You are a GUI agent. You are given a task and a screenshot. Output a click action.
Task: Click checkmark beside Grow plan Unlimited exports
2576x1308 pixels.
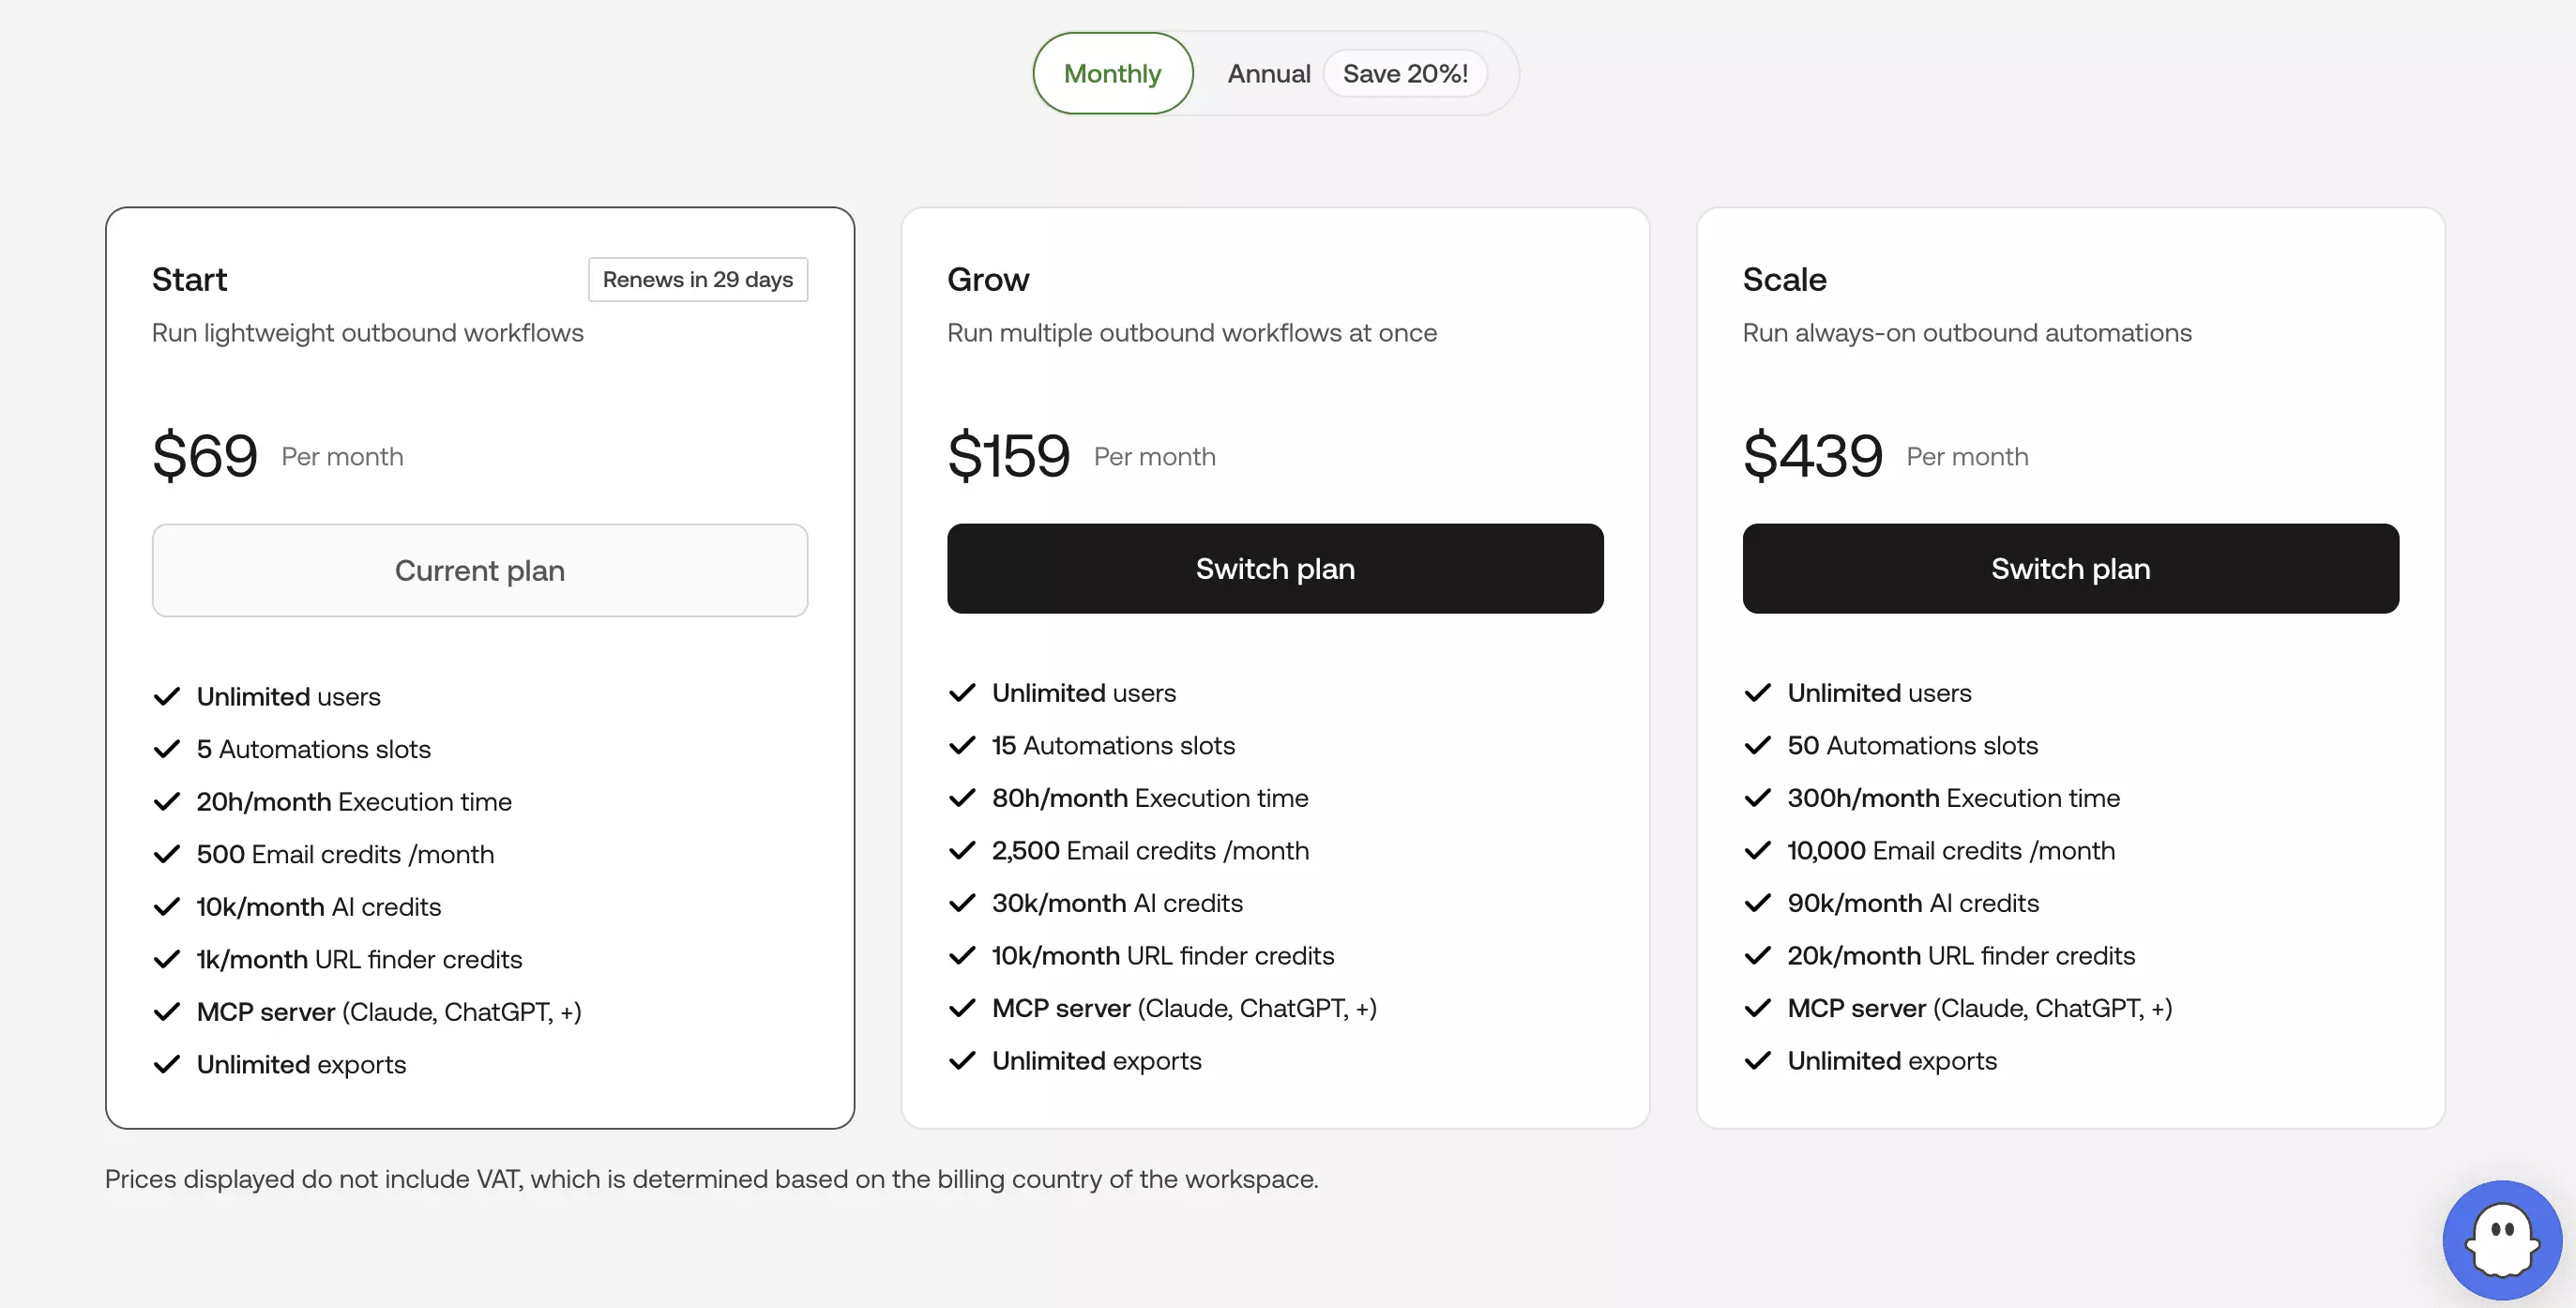point(962,1060)
